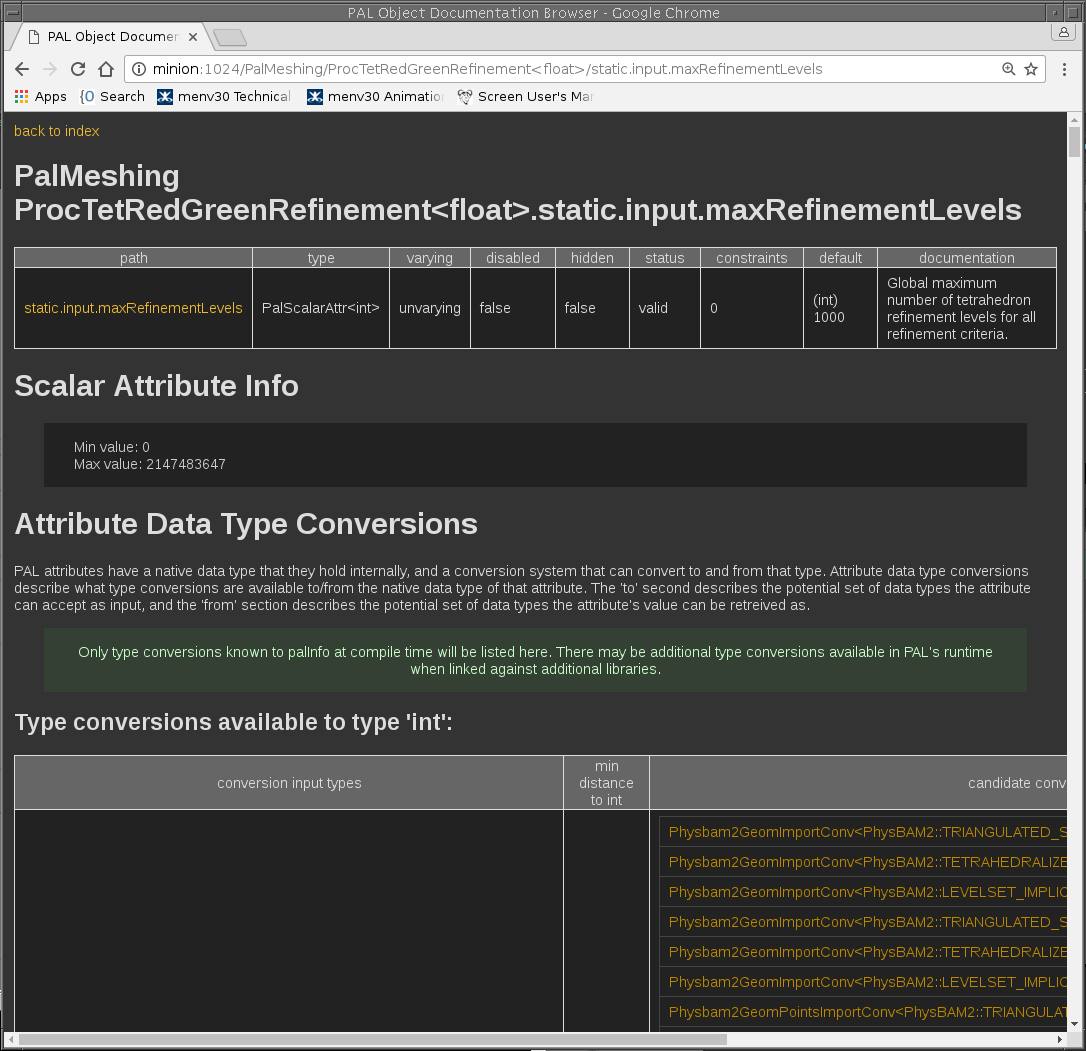Open the zoom magnifier icon in address bar
1086x1051 pixels.
1009,70
